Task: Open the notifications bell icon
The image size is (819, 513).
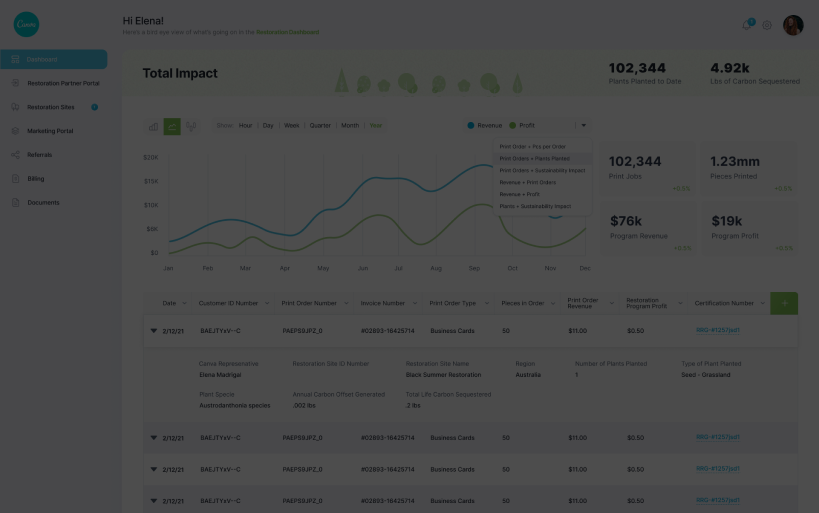Action: (x=746, y=24)
